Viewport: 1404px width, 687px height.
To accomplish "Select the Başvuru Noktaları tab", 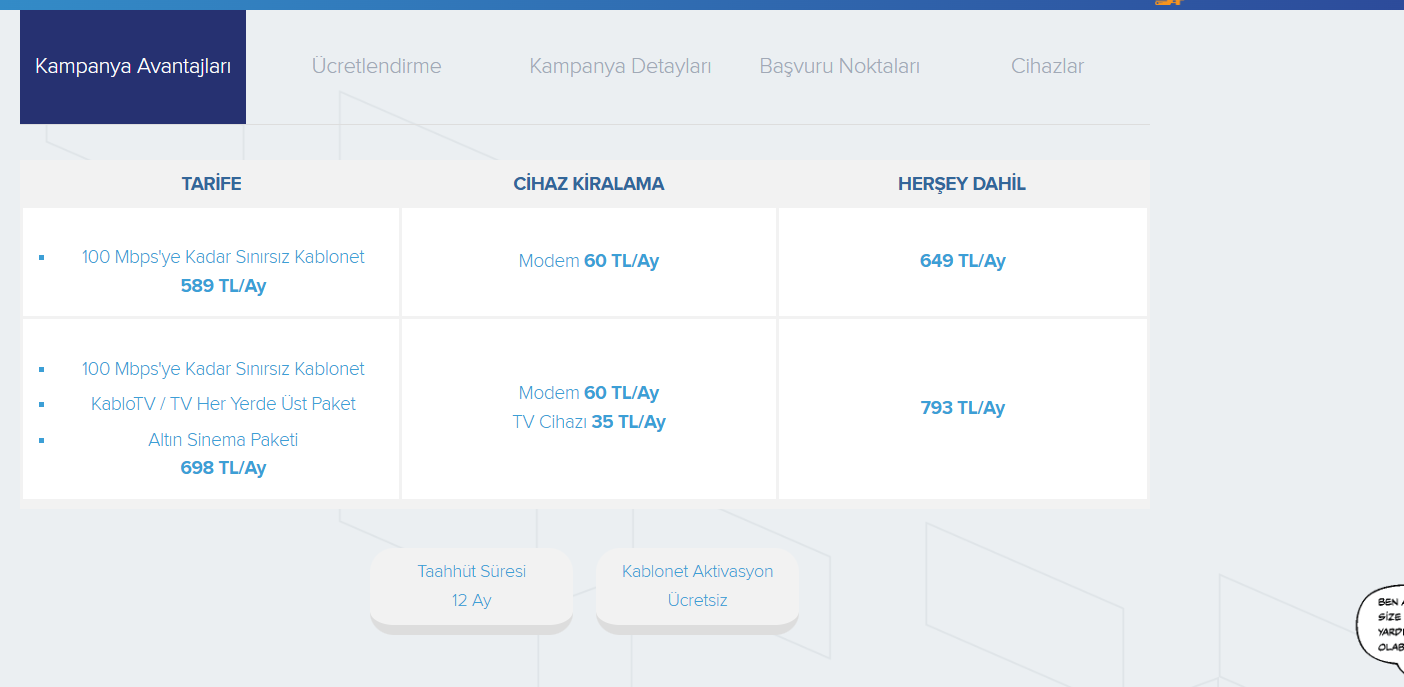I will 839,67.
